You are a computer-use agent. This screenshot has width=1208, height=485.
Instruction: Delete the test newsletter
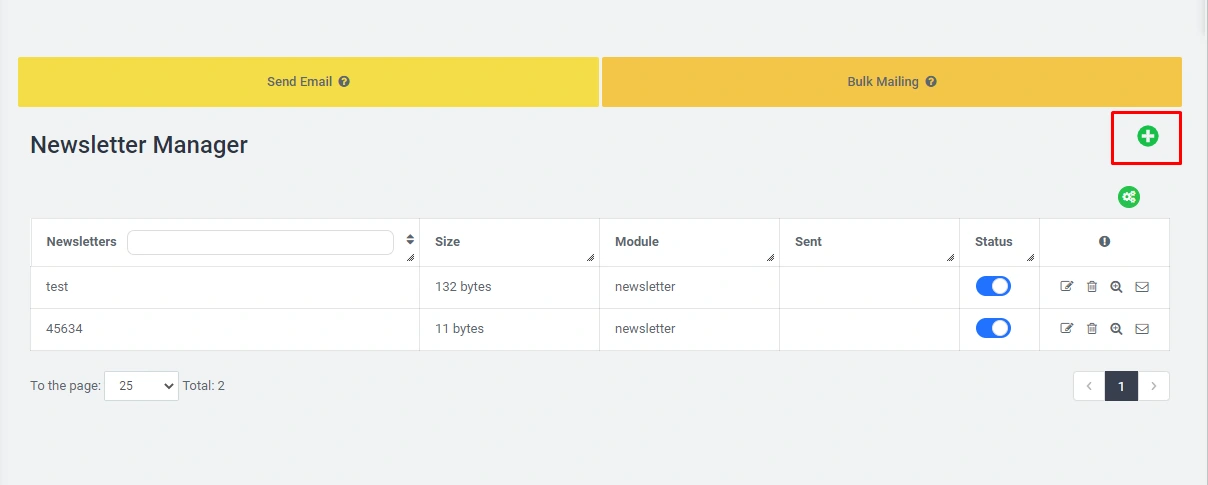(1092, 287)
